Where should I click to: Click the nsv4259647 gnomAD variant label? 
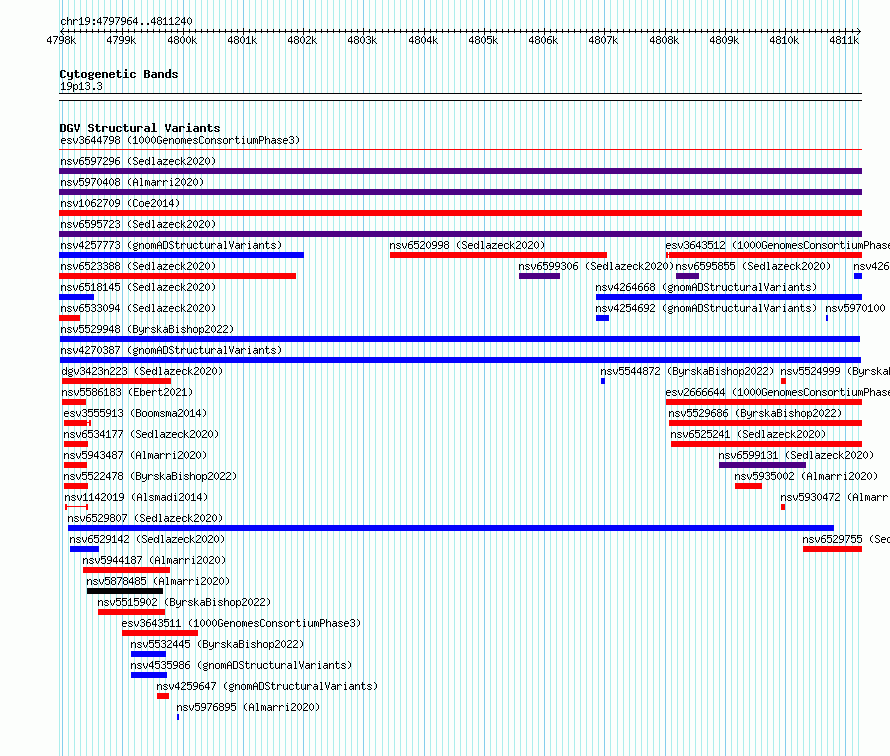point(267,686)
